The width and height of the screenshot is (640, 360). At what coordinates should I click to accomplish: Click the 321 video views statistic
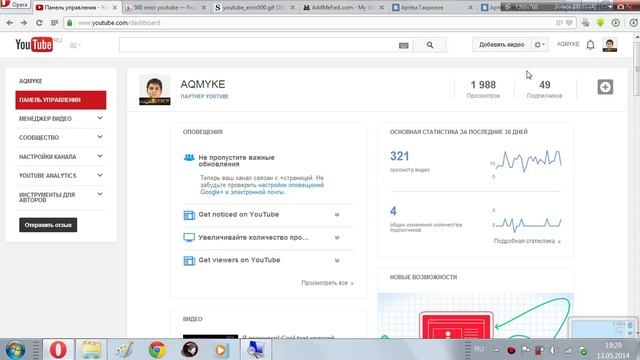coord(400,156)
